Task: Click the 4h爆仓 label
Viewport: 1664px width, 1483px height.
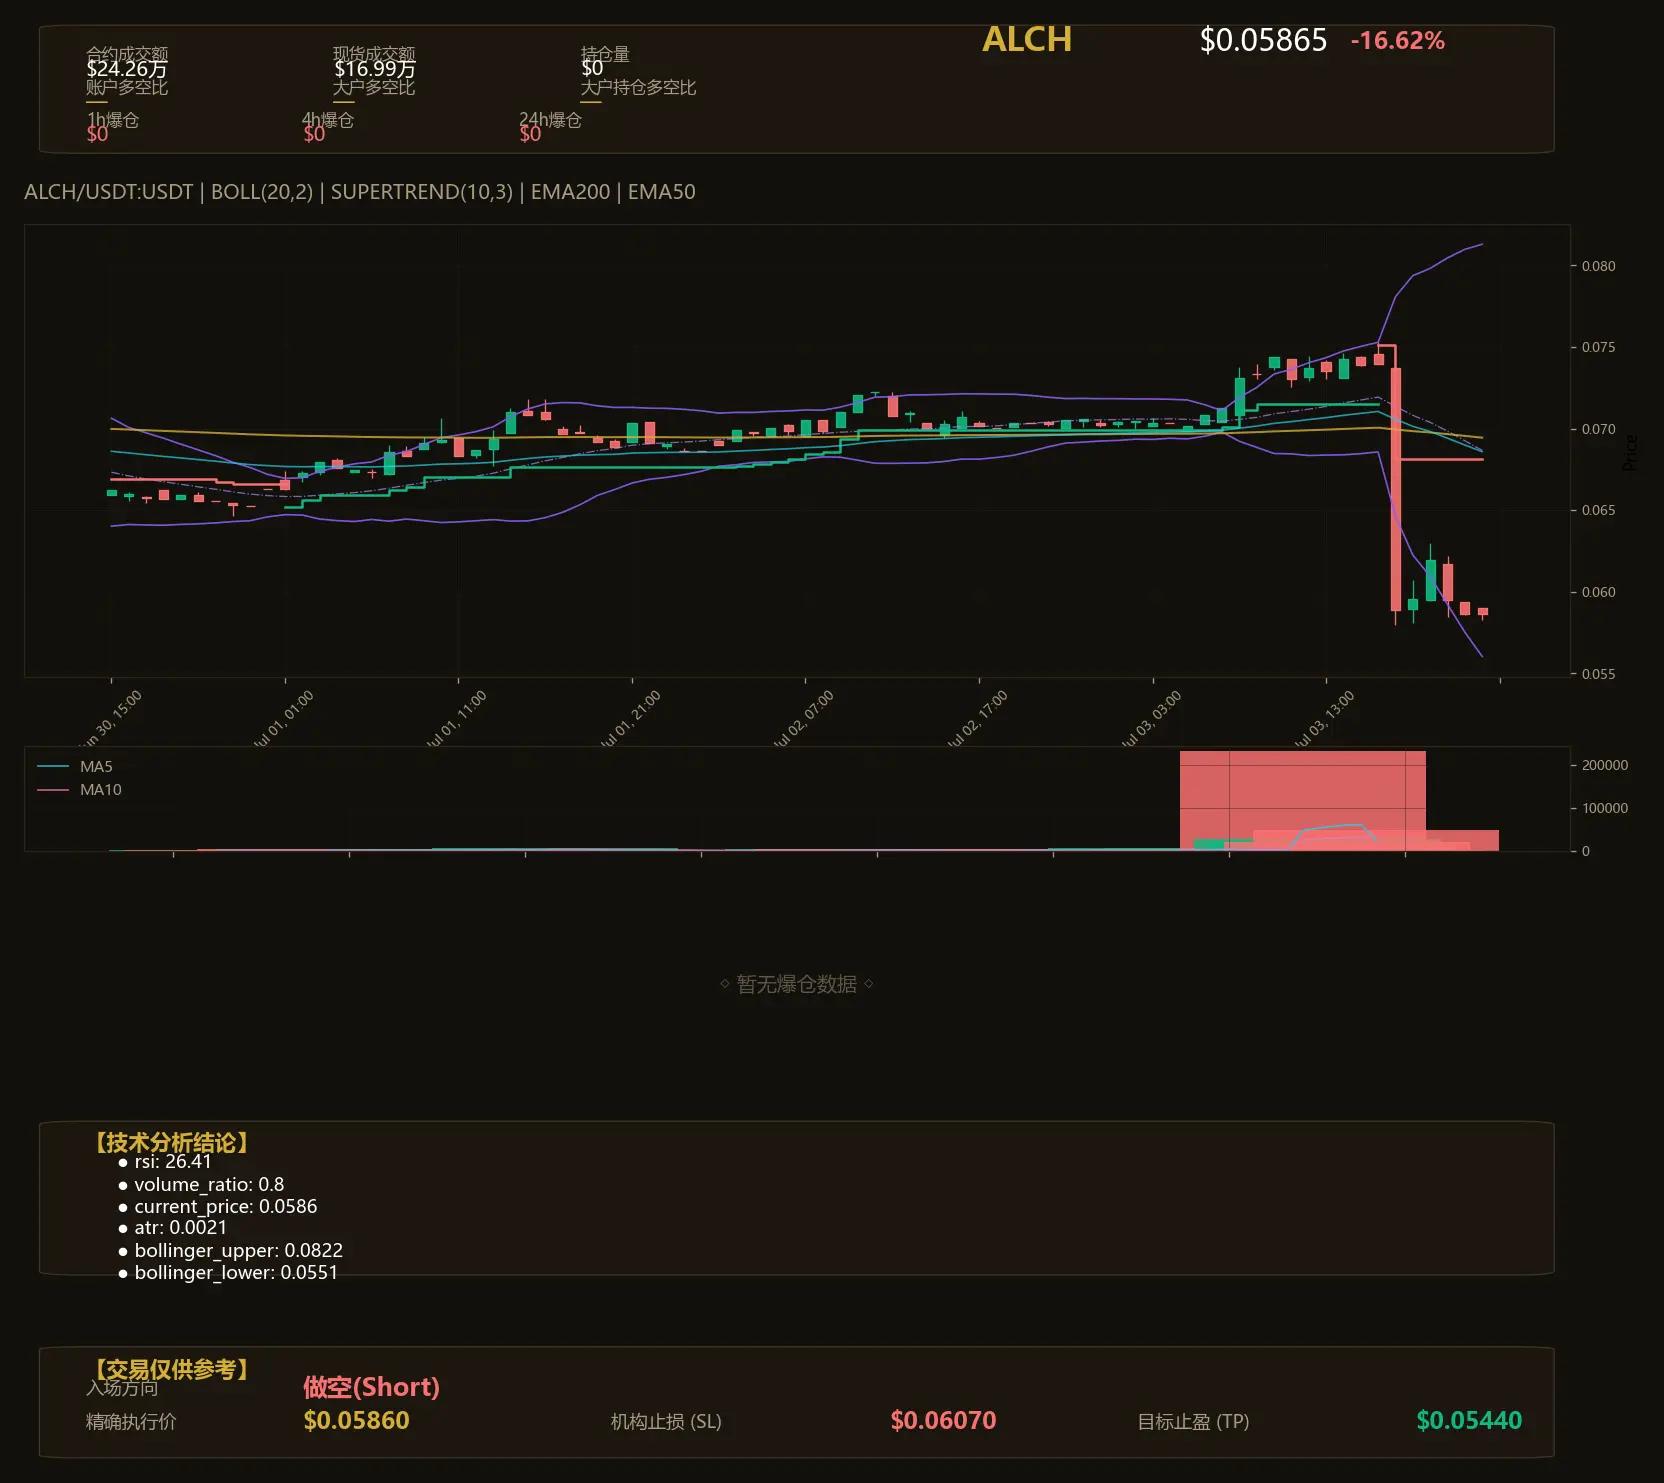Action: click(x=328, y=120)
